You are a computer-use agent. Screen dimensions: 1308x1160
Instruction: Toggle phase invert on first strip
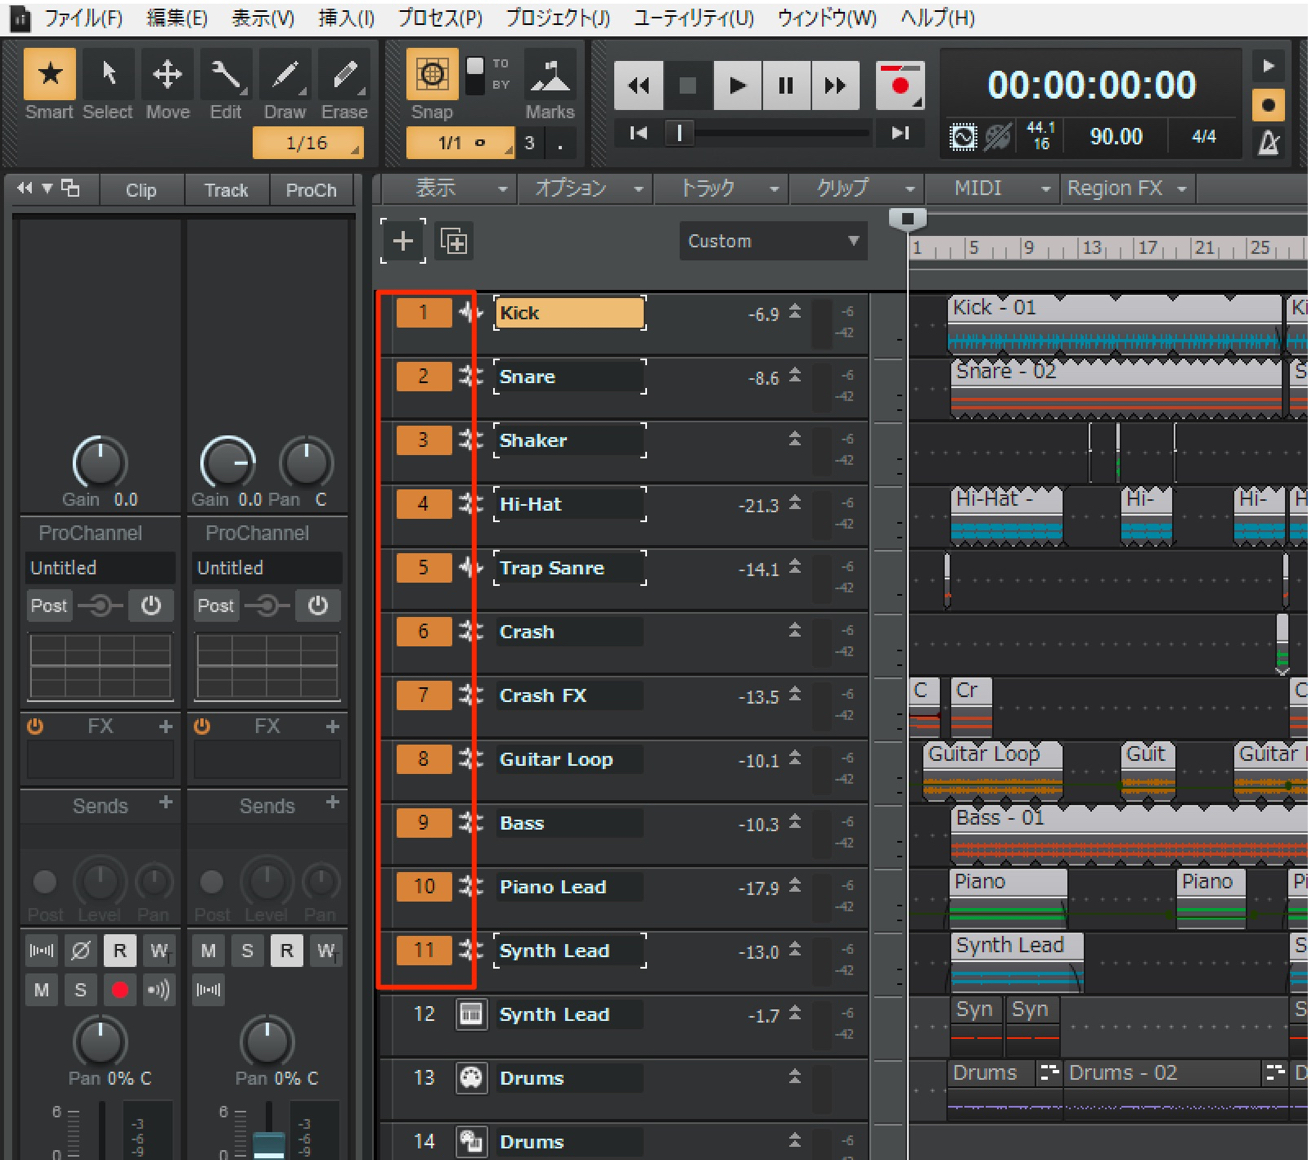point(80,951)
